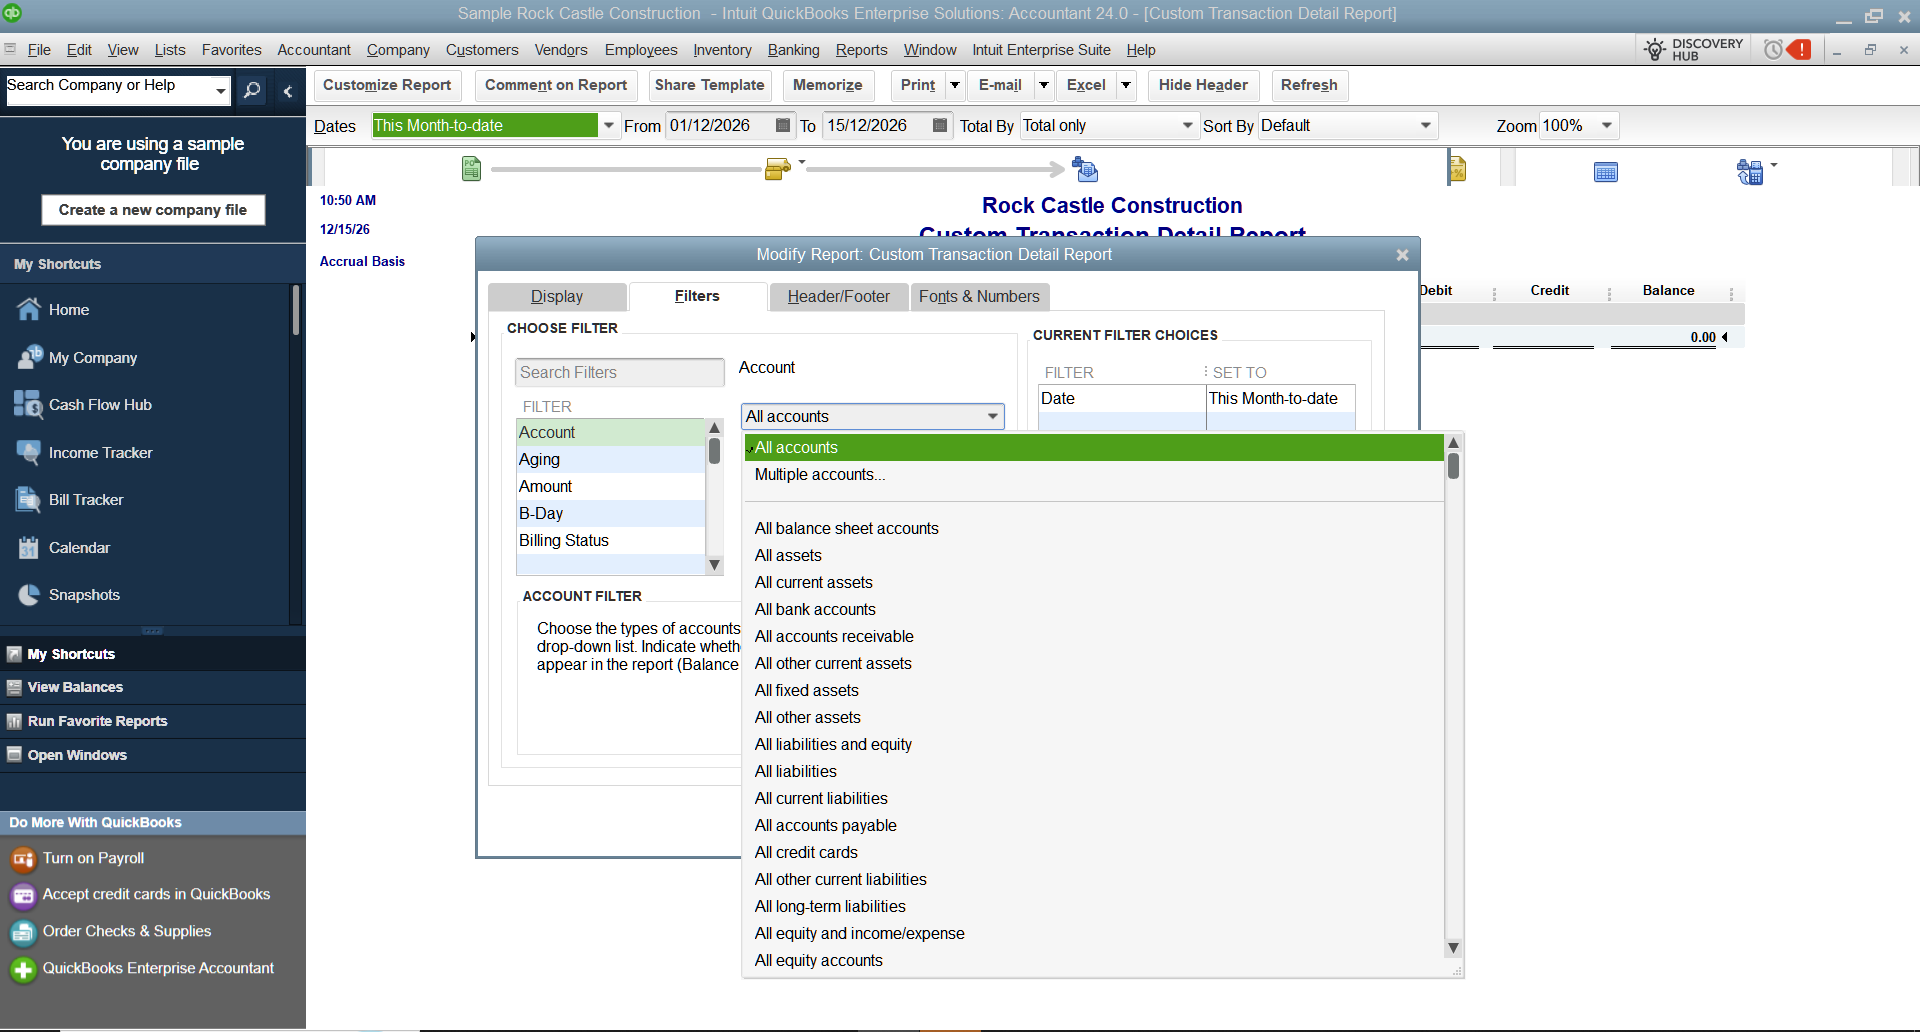The width and height of the screenshot is (1920, 1032).
Task: Select Billing Status in filter list
Action: 611,541
